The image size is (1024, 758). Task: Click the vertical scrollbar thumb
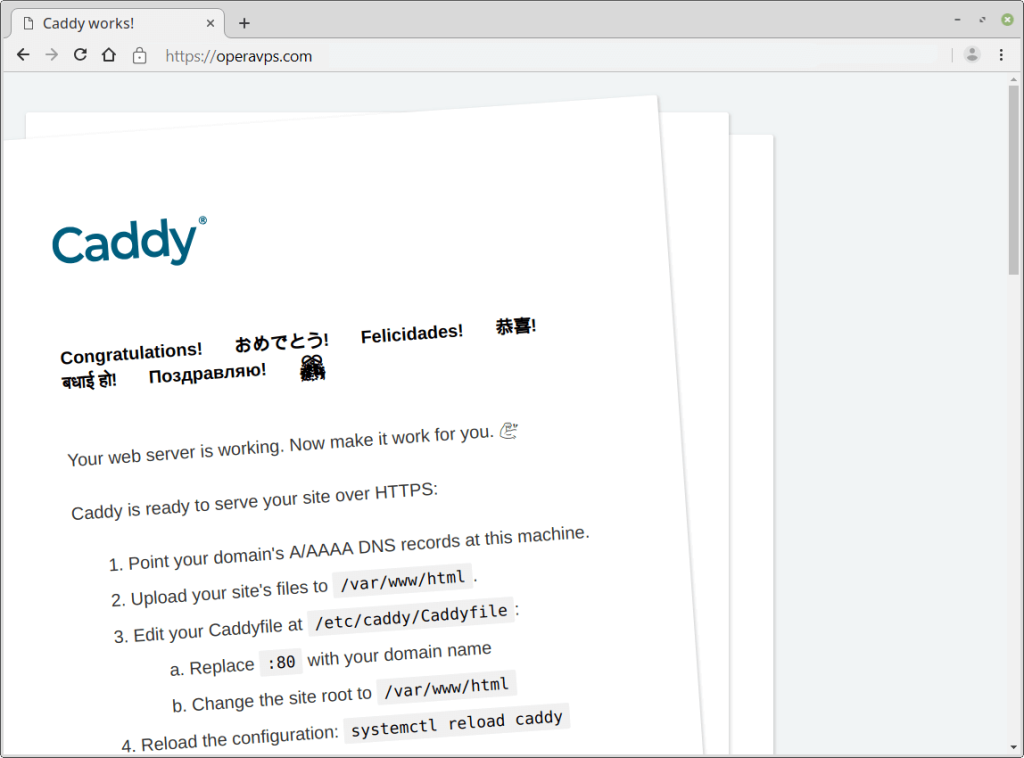pyautogui.click(x=1014, y=180)
